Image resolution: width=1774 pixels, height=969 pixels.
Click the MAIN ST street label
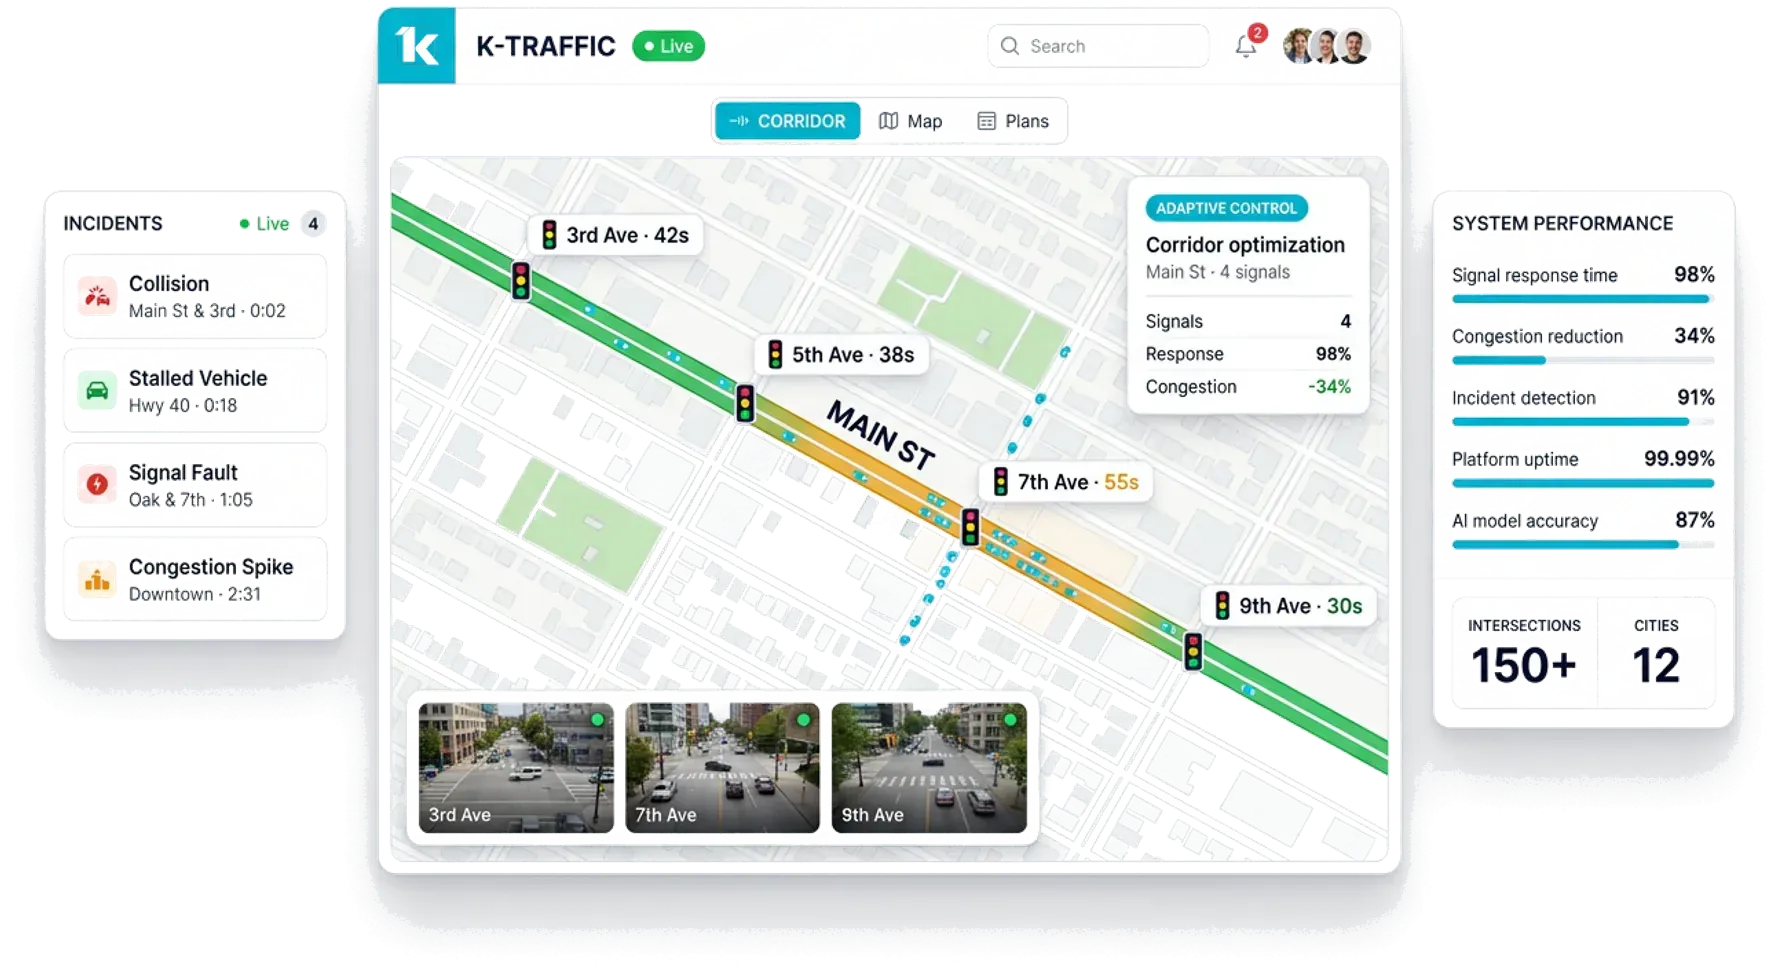click(881, 434)
